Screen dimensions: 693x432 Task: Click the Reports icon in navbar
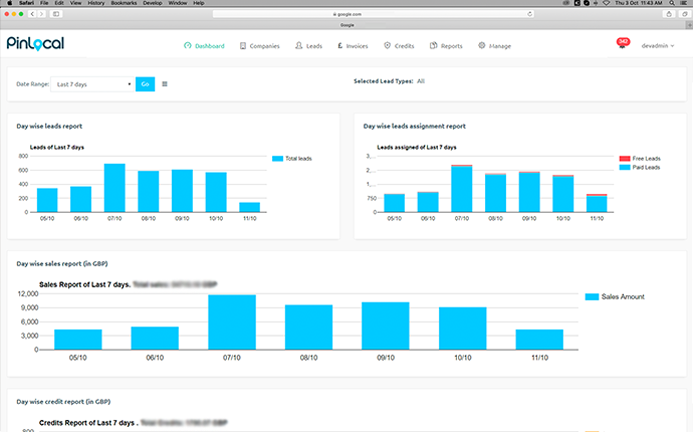[432, 46]
